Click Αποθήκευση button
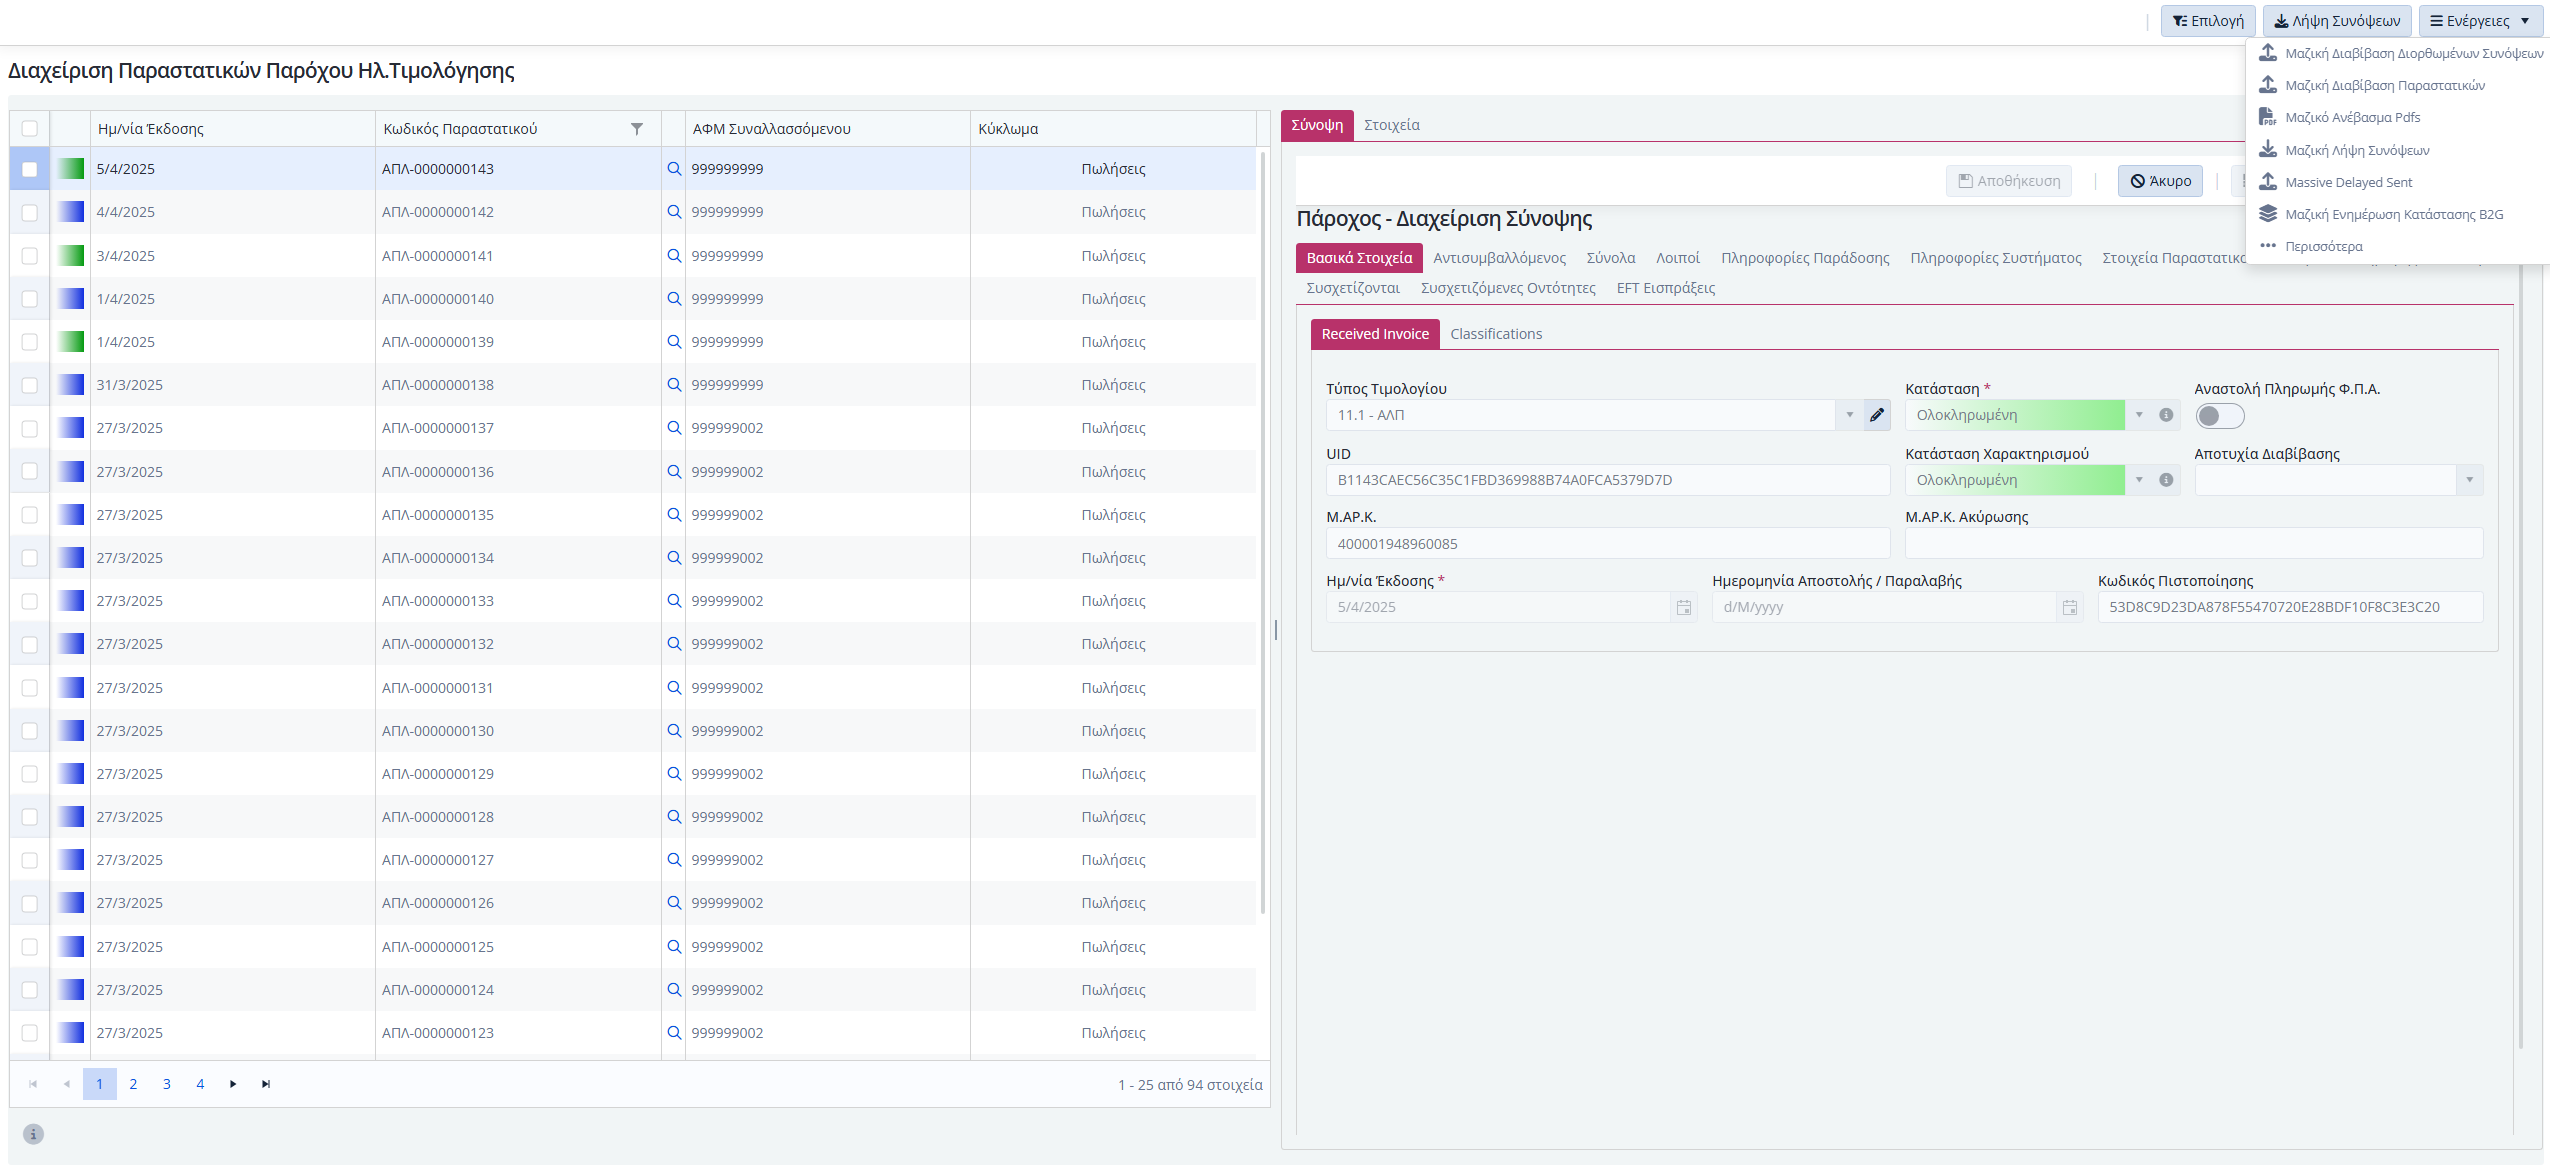Screen dimensions: 2550x1167 [x=2009, y=181]
